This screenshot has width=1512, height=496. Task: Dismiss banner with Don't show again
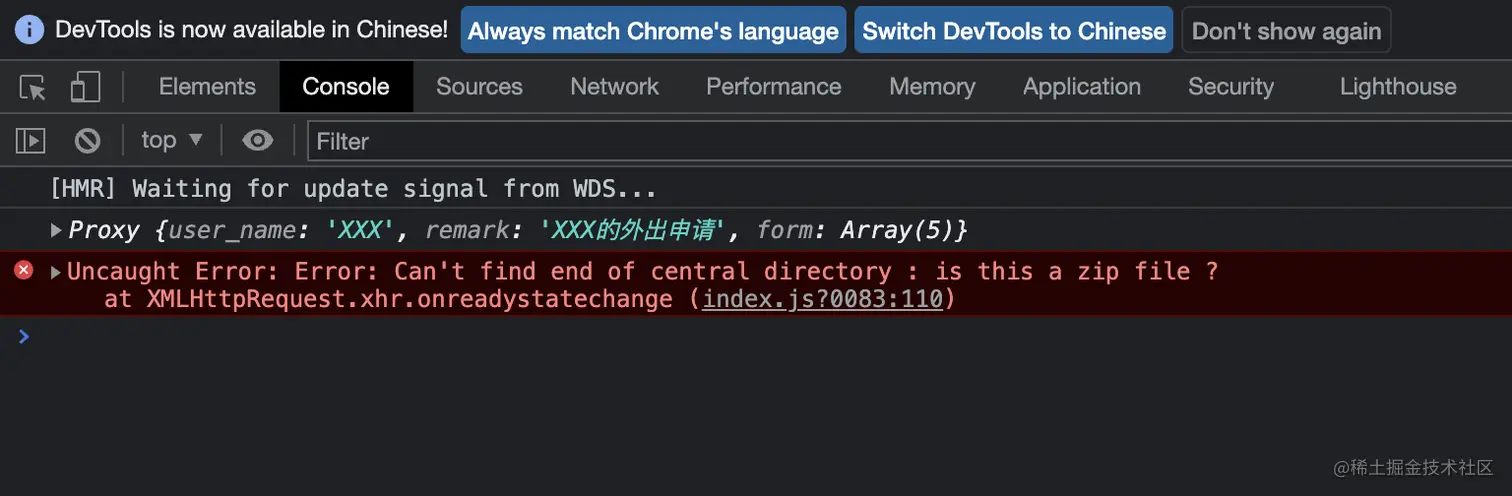tap(1286, 31)
